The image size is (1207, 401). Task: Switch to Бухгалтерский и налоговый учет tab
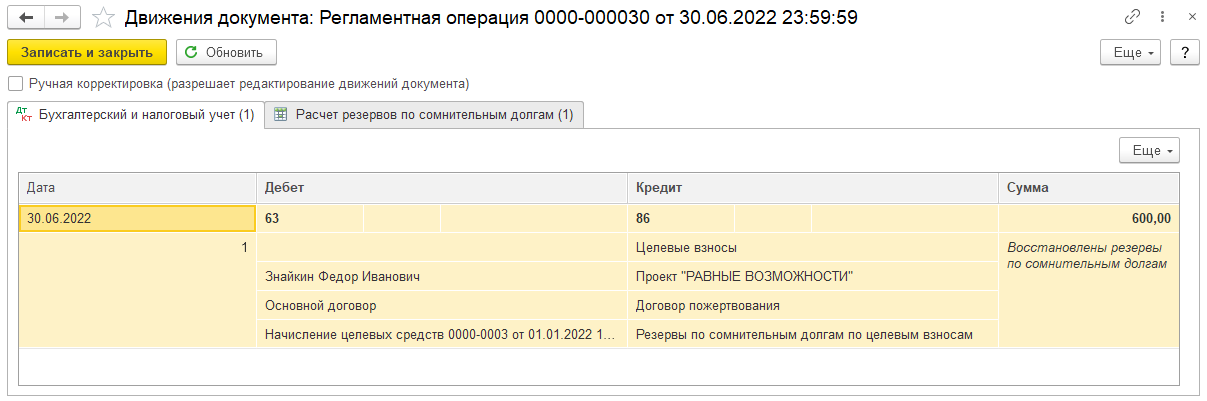[135, 115]
